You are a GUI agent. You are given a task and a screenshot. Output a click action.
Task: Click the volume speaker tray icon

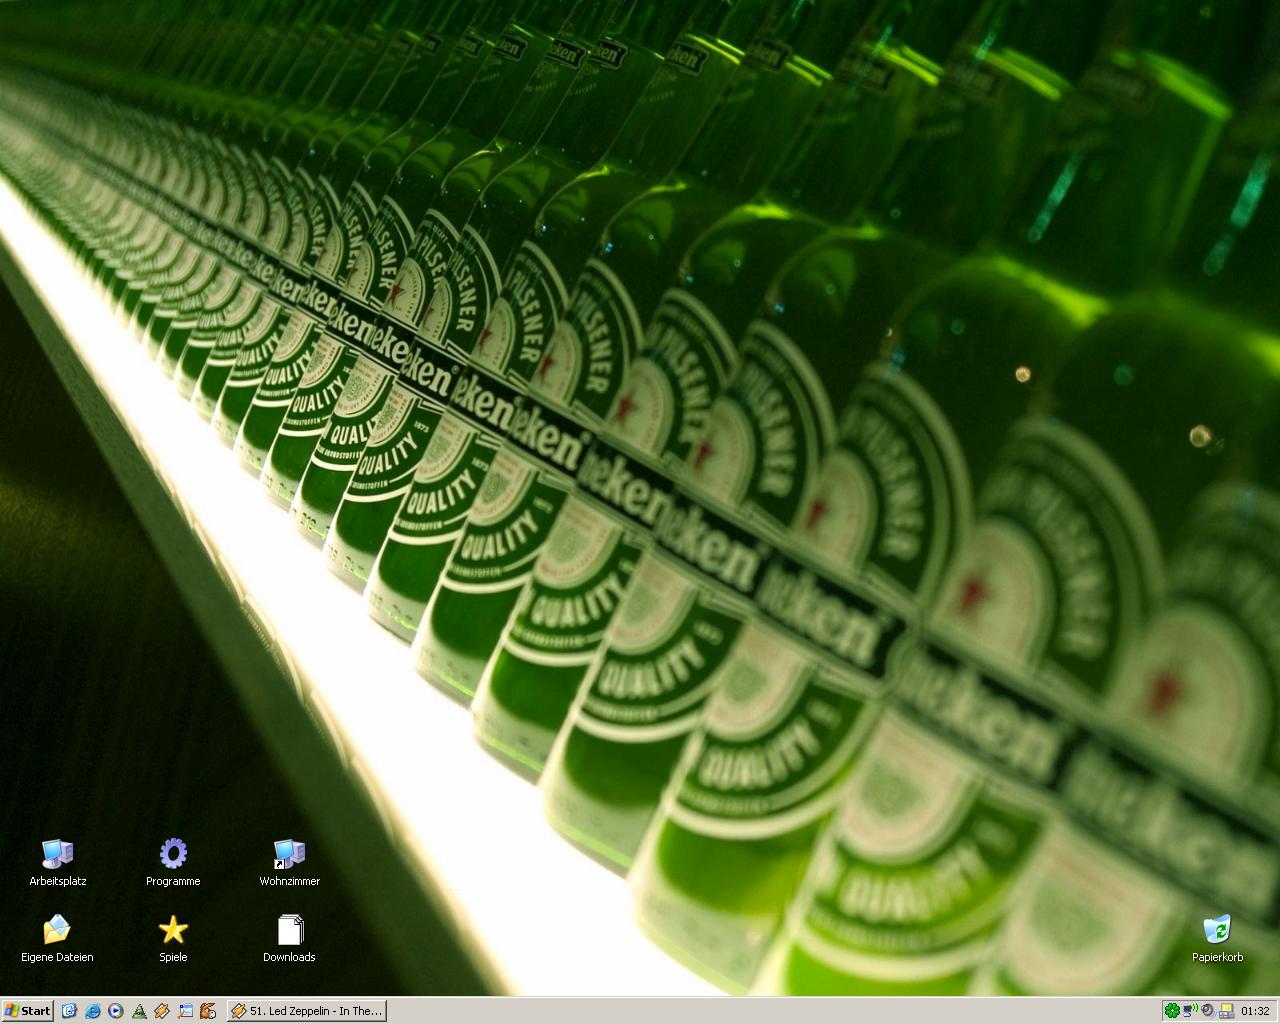[1208, 1011]
